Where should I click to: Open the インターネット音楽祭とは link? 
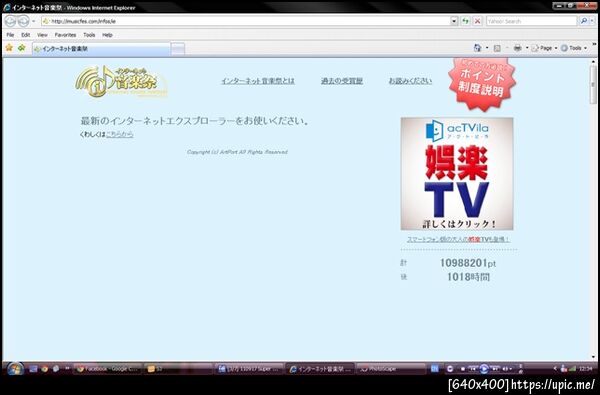(258, 81)
